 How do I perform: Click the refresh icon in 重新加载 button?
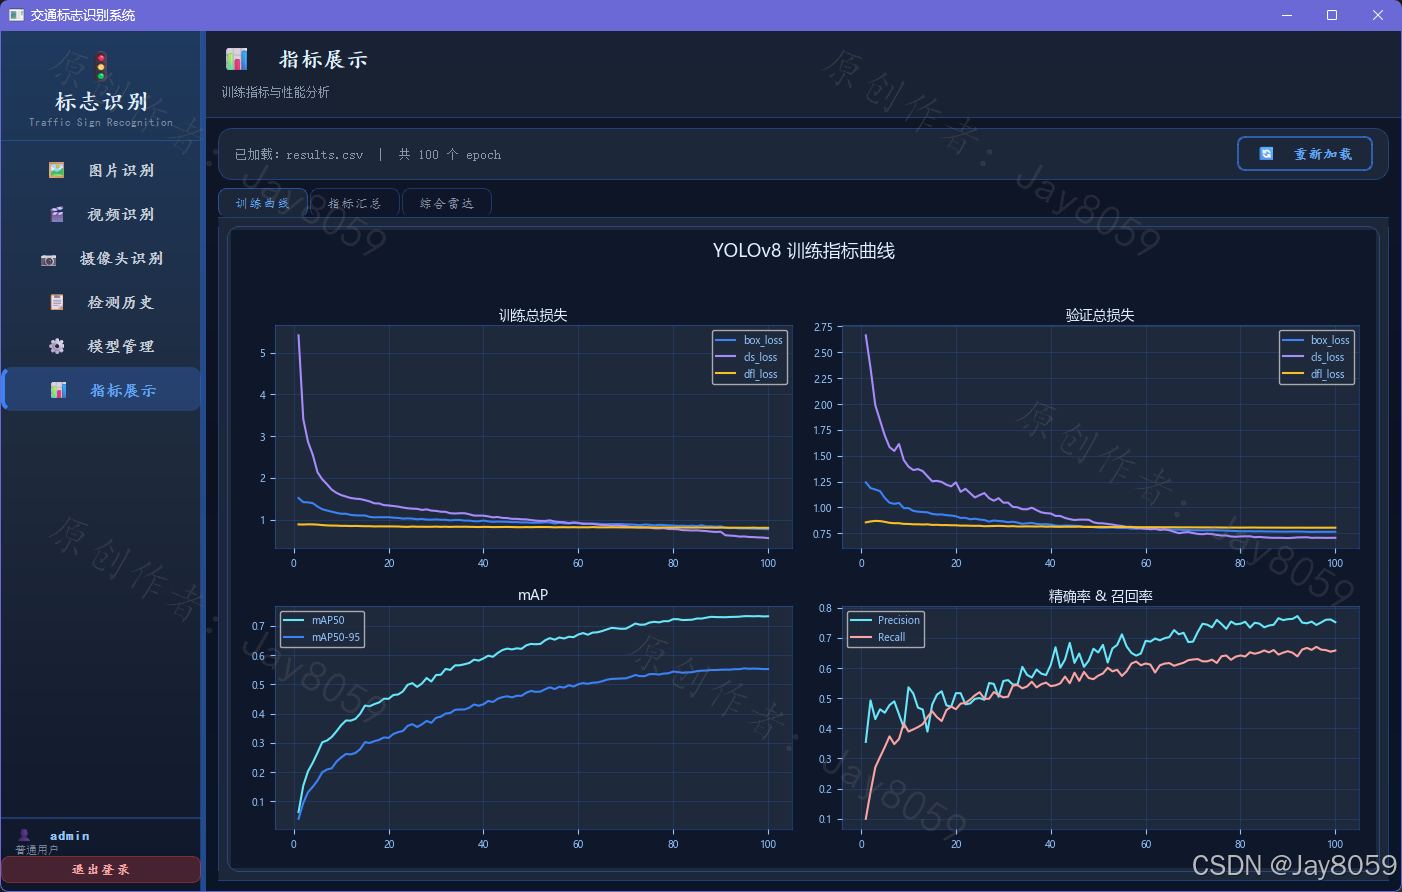(1266, 154)
